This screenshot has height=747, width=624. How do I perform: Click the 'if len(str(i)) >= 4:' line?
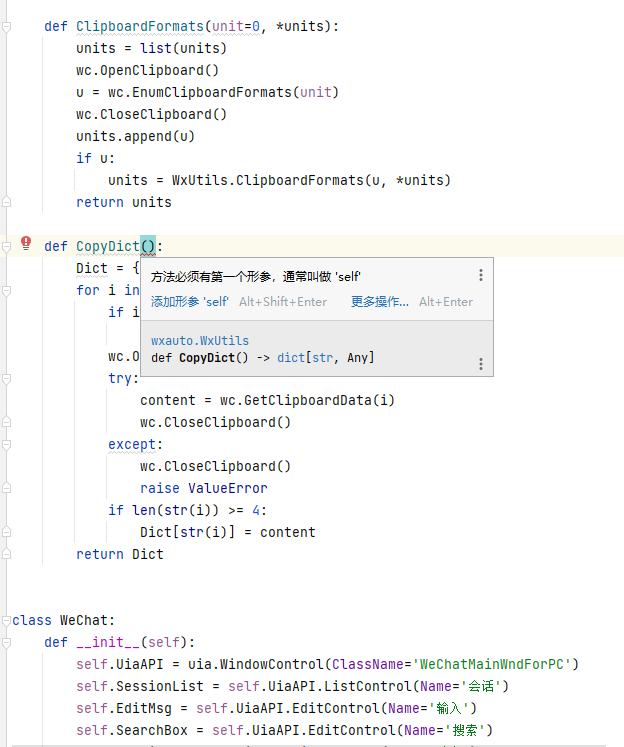click(x=187, y=510)
